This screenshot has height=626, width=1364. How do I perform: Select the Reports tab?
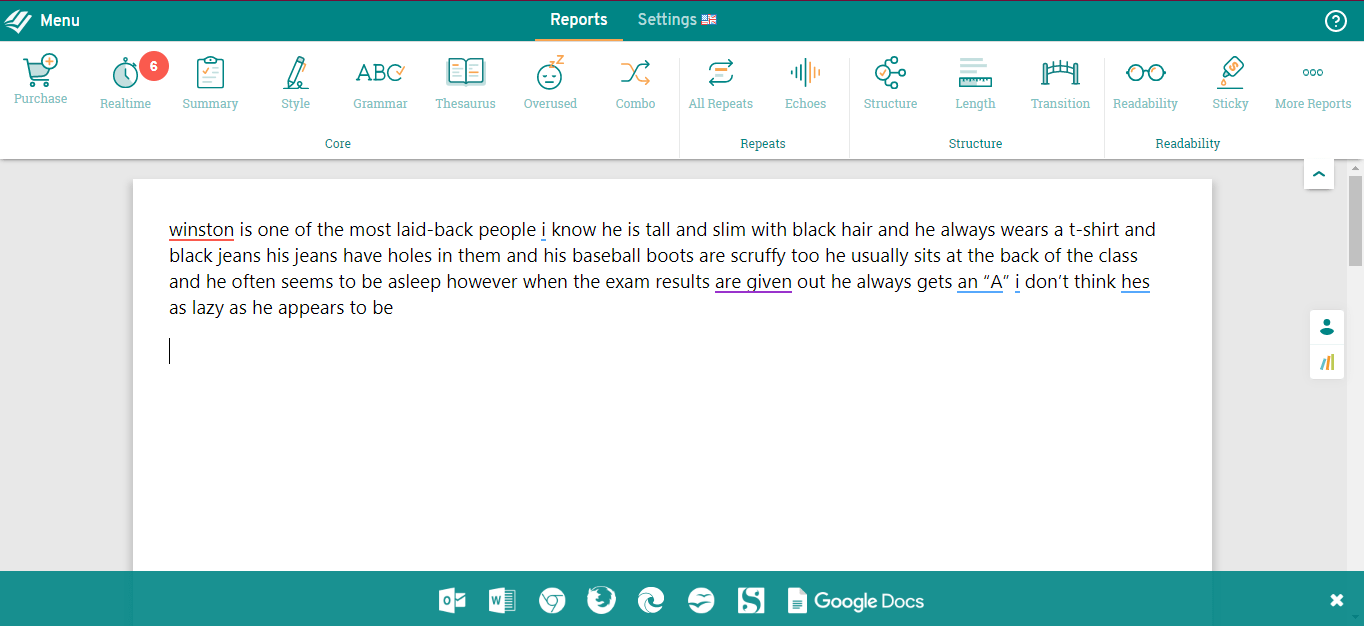tap(578, 20)
